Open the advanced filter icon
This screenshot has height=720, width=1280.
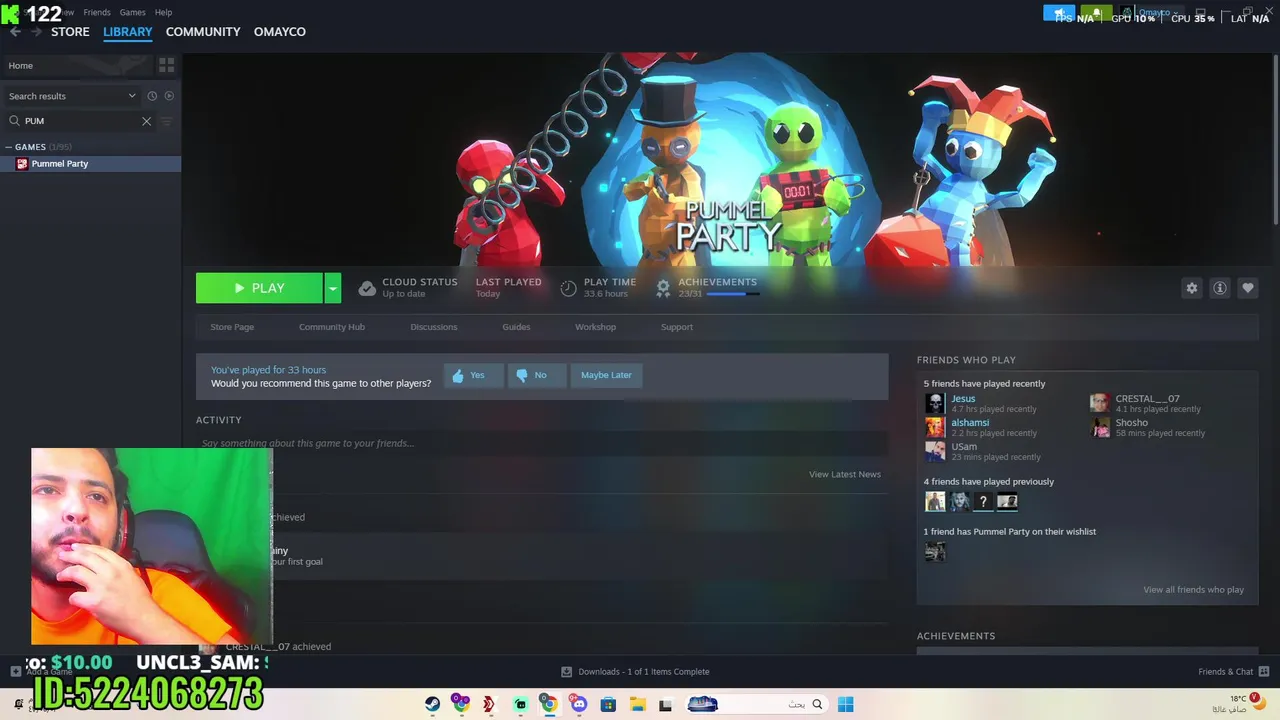pyautogui.click(x=167, y=121)
